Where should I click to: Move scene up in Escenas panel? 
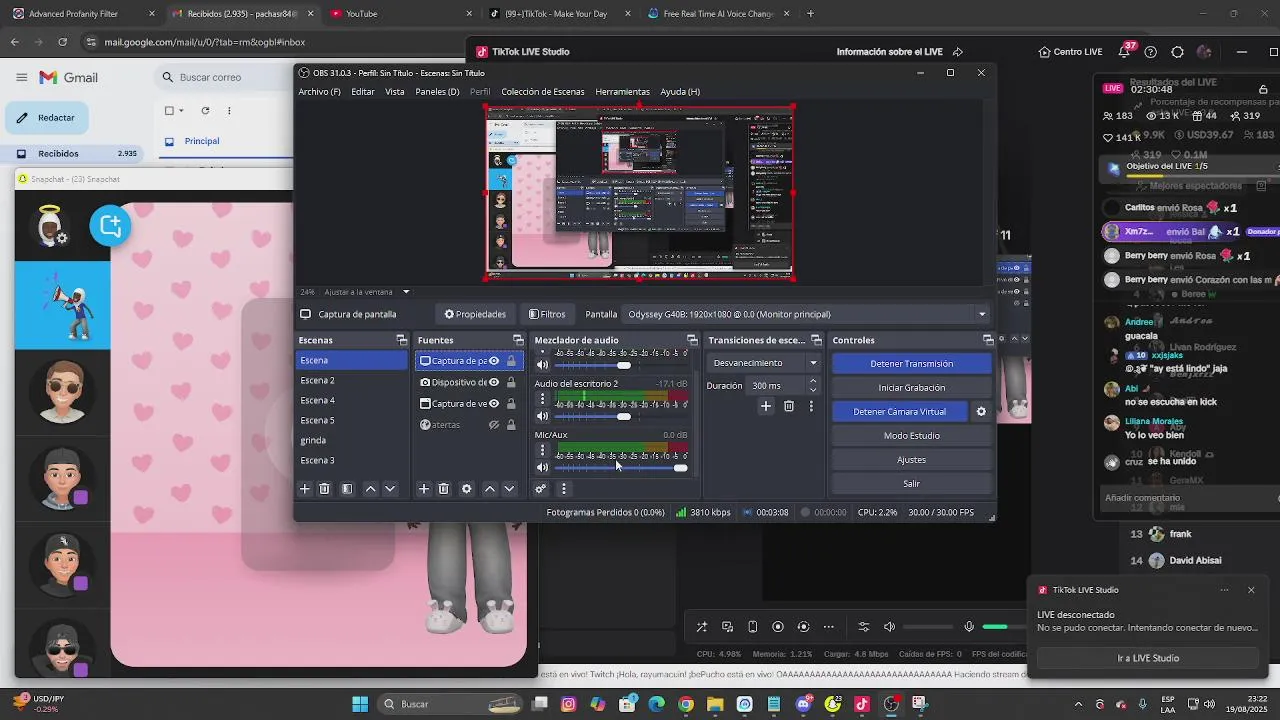[370, 489]
